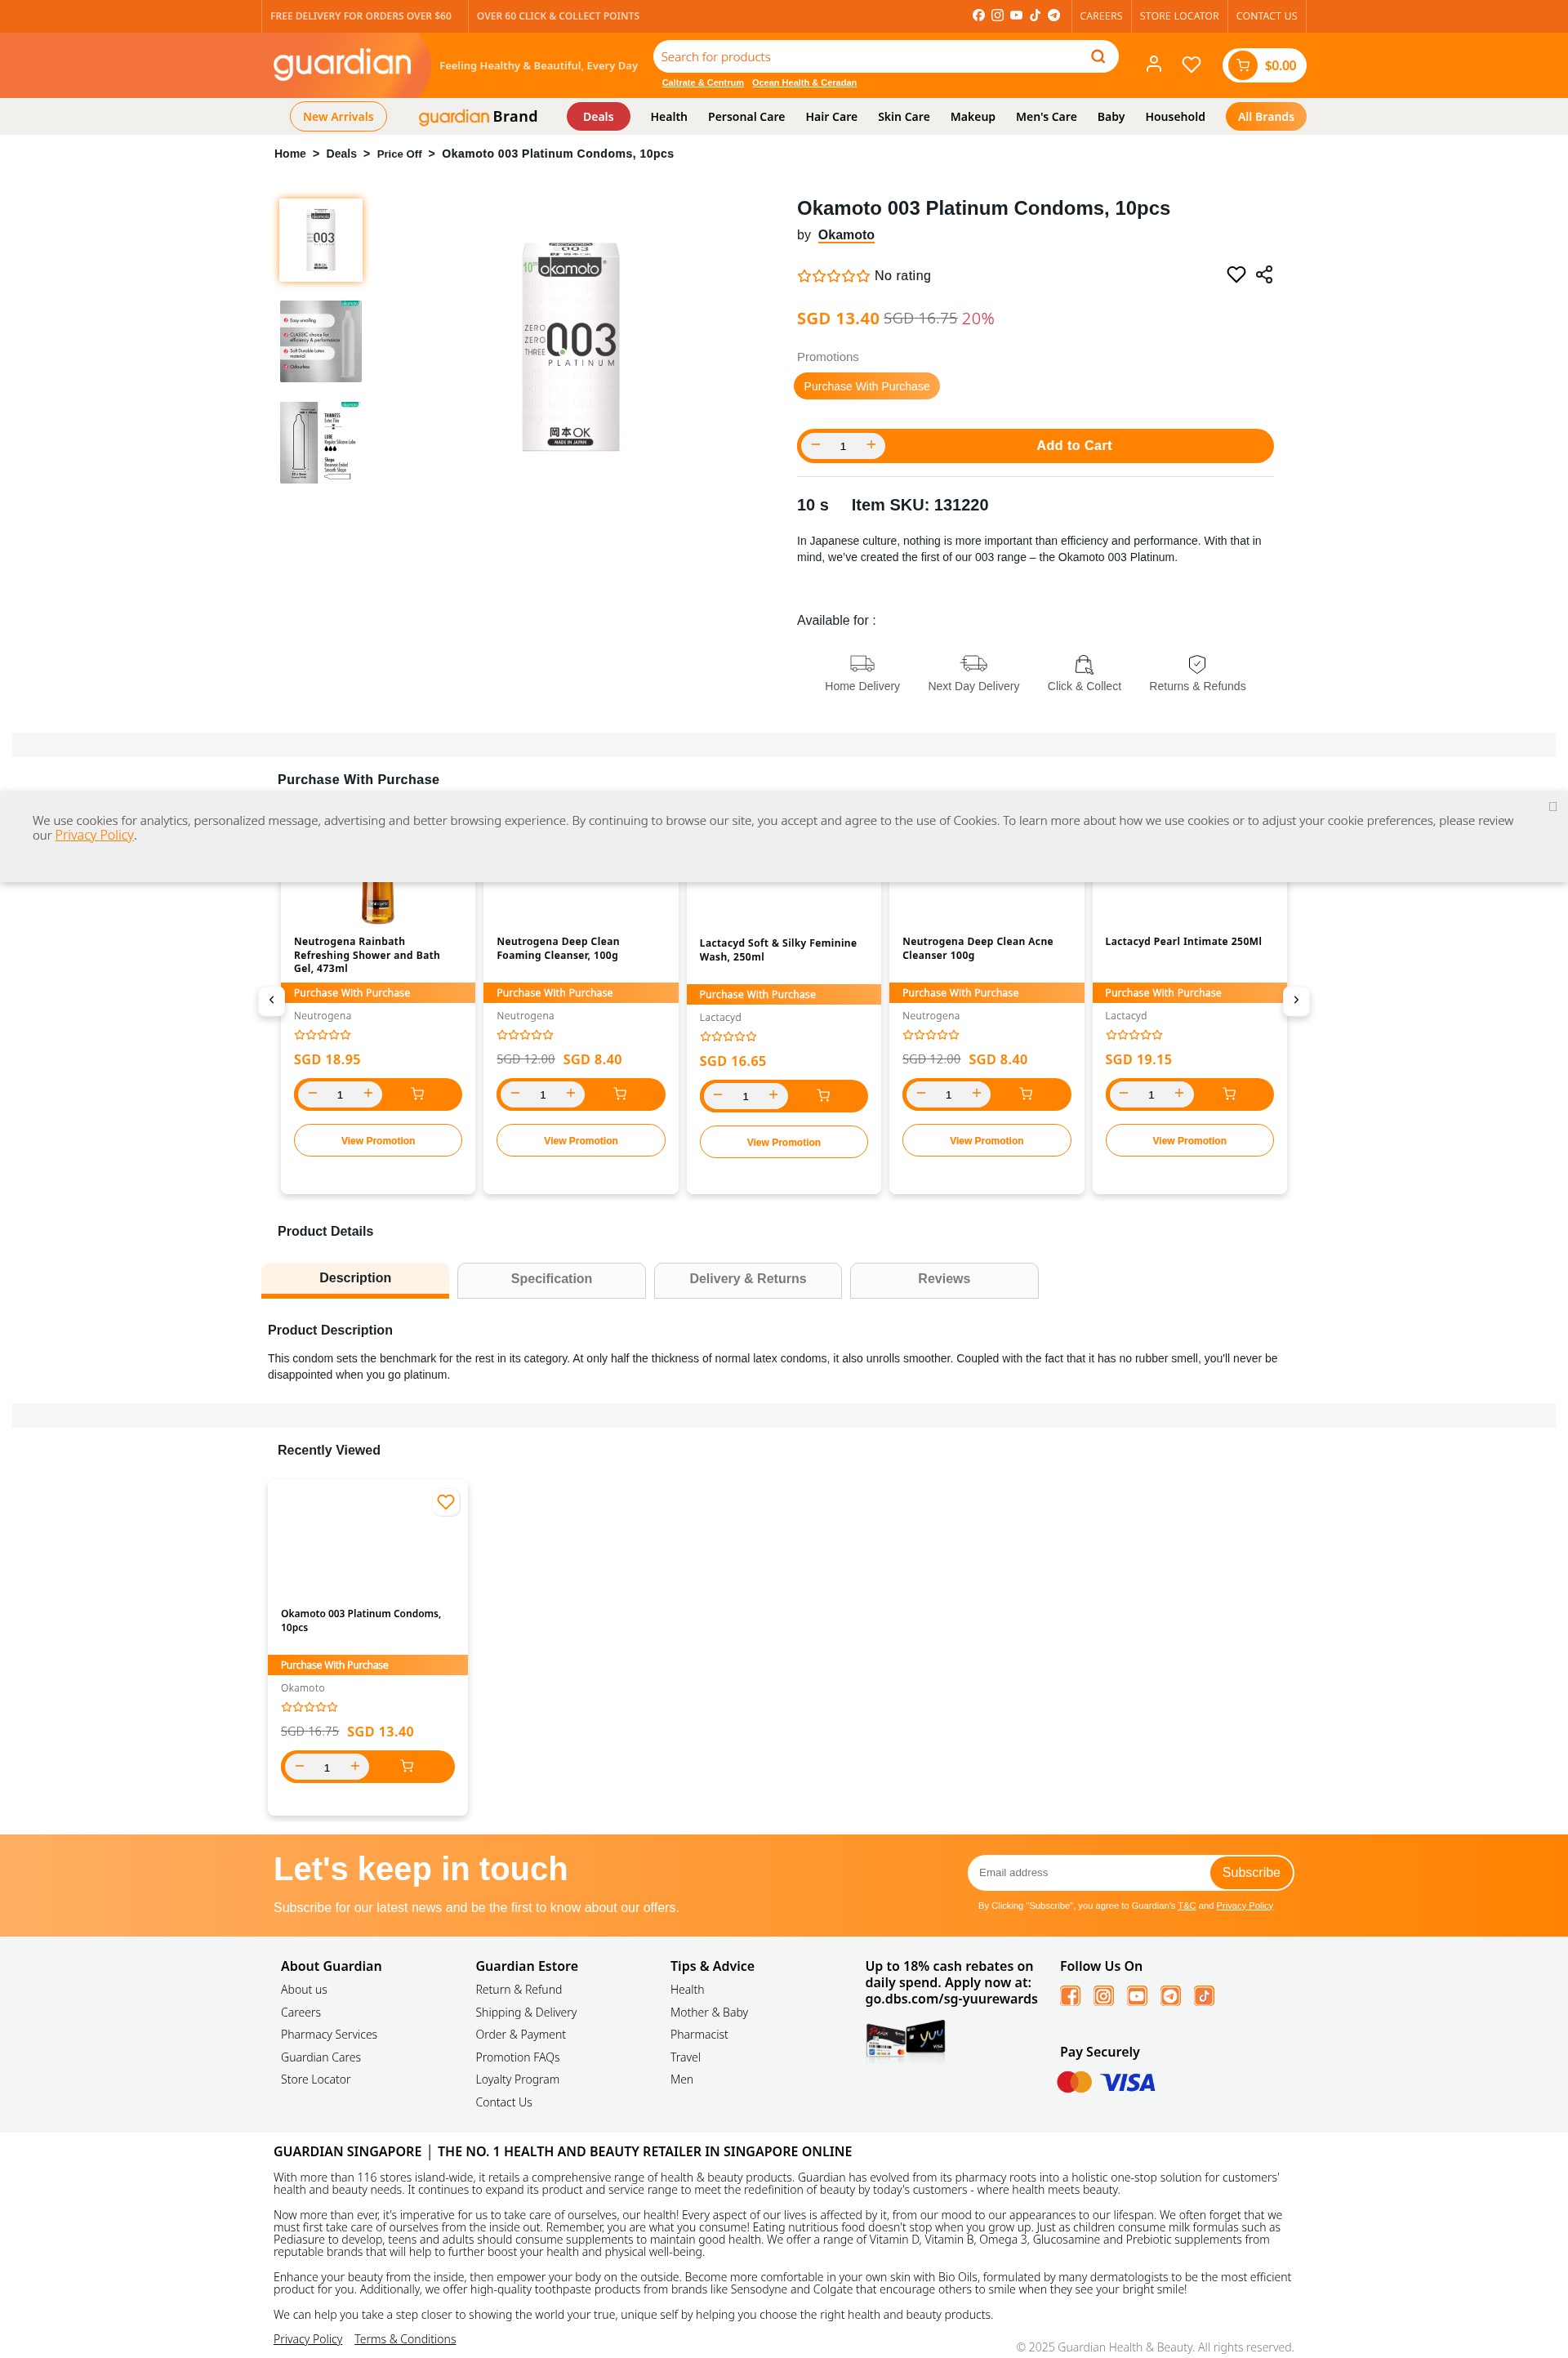Favorite recently viewed Okamoto heart icon

point(446,1501)
